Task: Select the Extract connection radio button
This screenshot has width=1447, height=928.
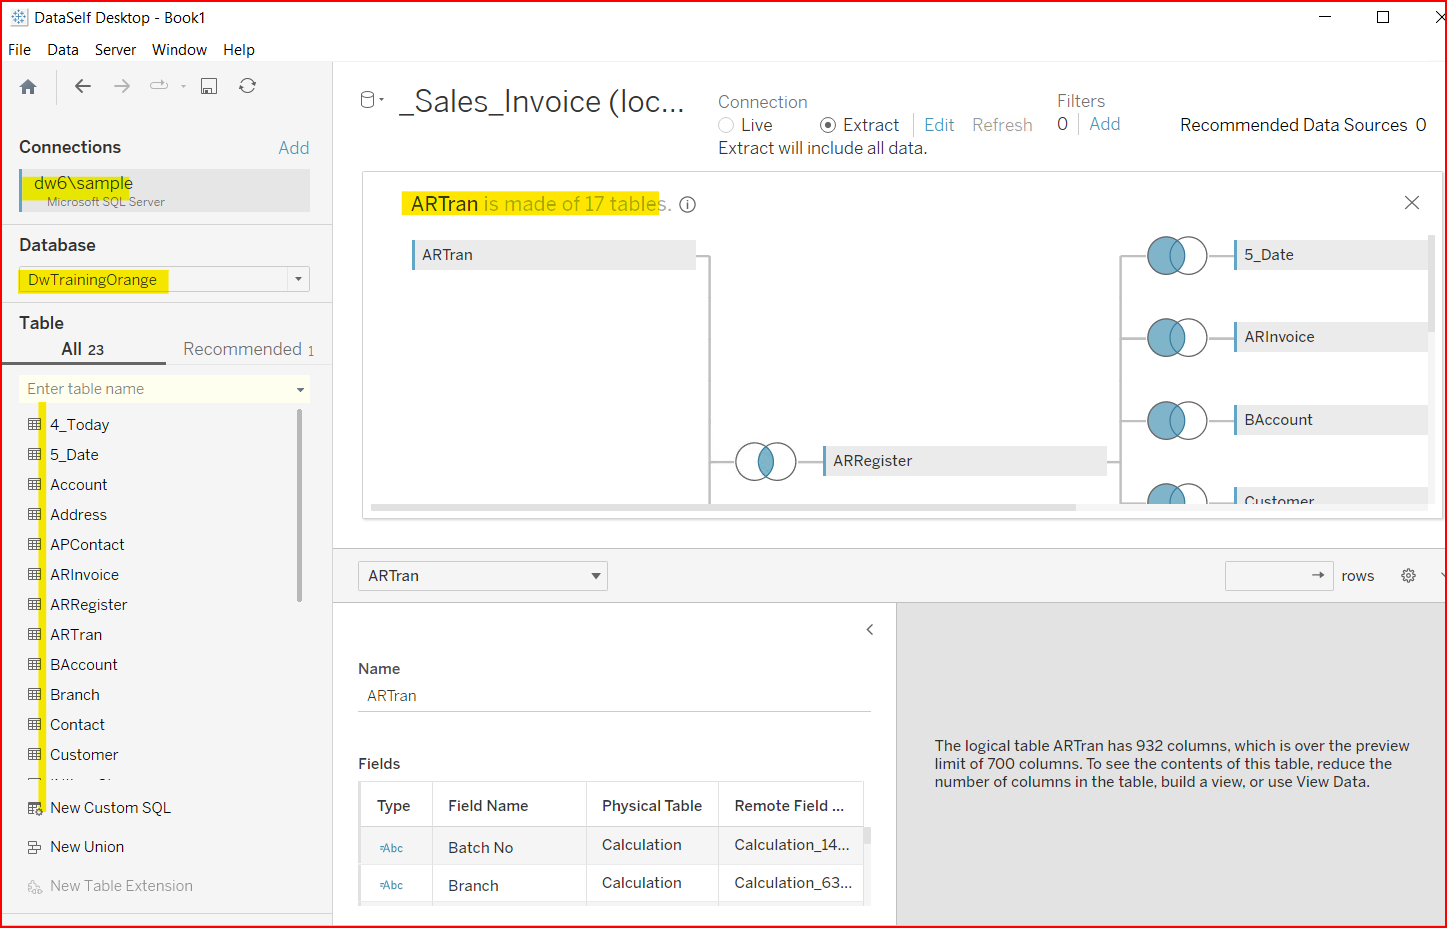Action: (x=828, y=126)
